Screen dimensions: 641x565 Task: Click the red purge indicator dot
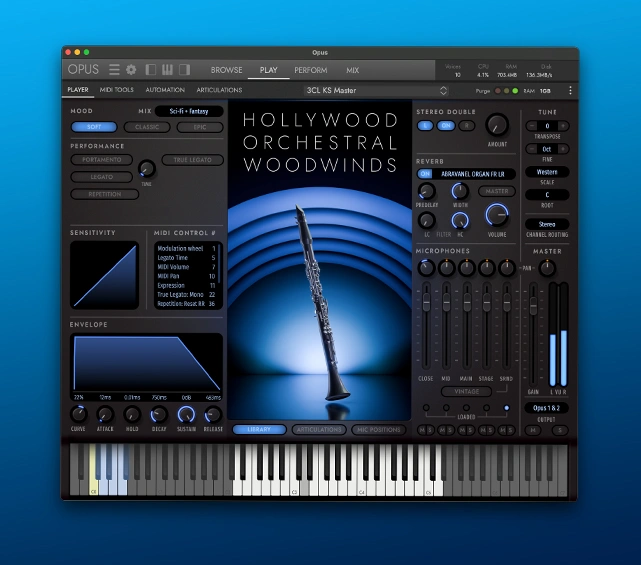(498, 91)
